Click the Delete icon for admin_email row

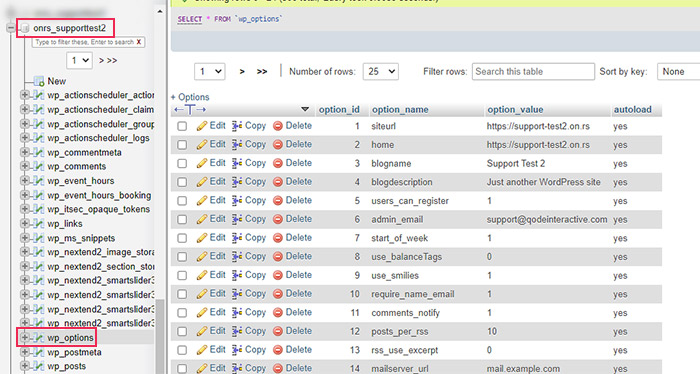click(278, 219)
